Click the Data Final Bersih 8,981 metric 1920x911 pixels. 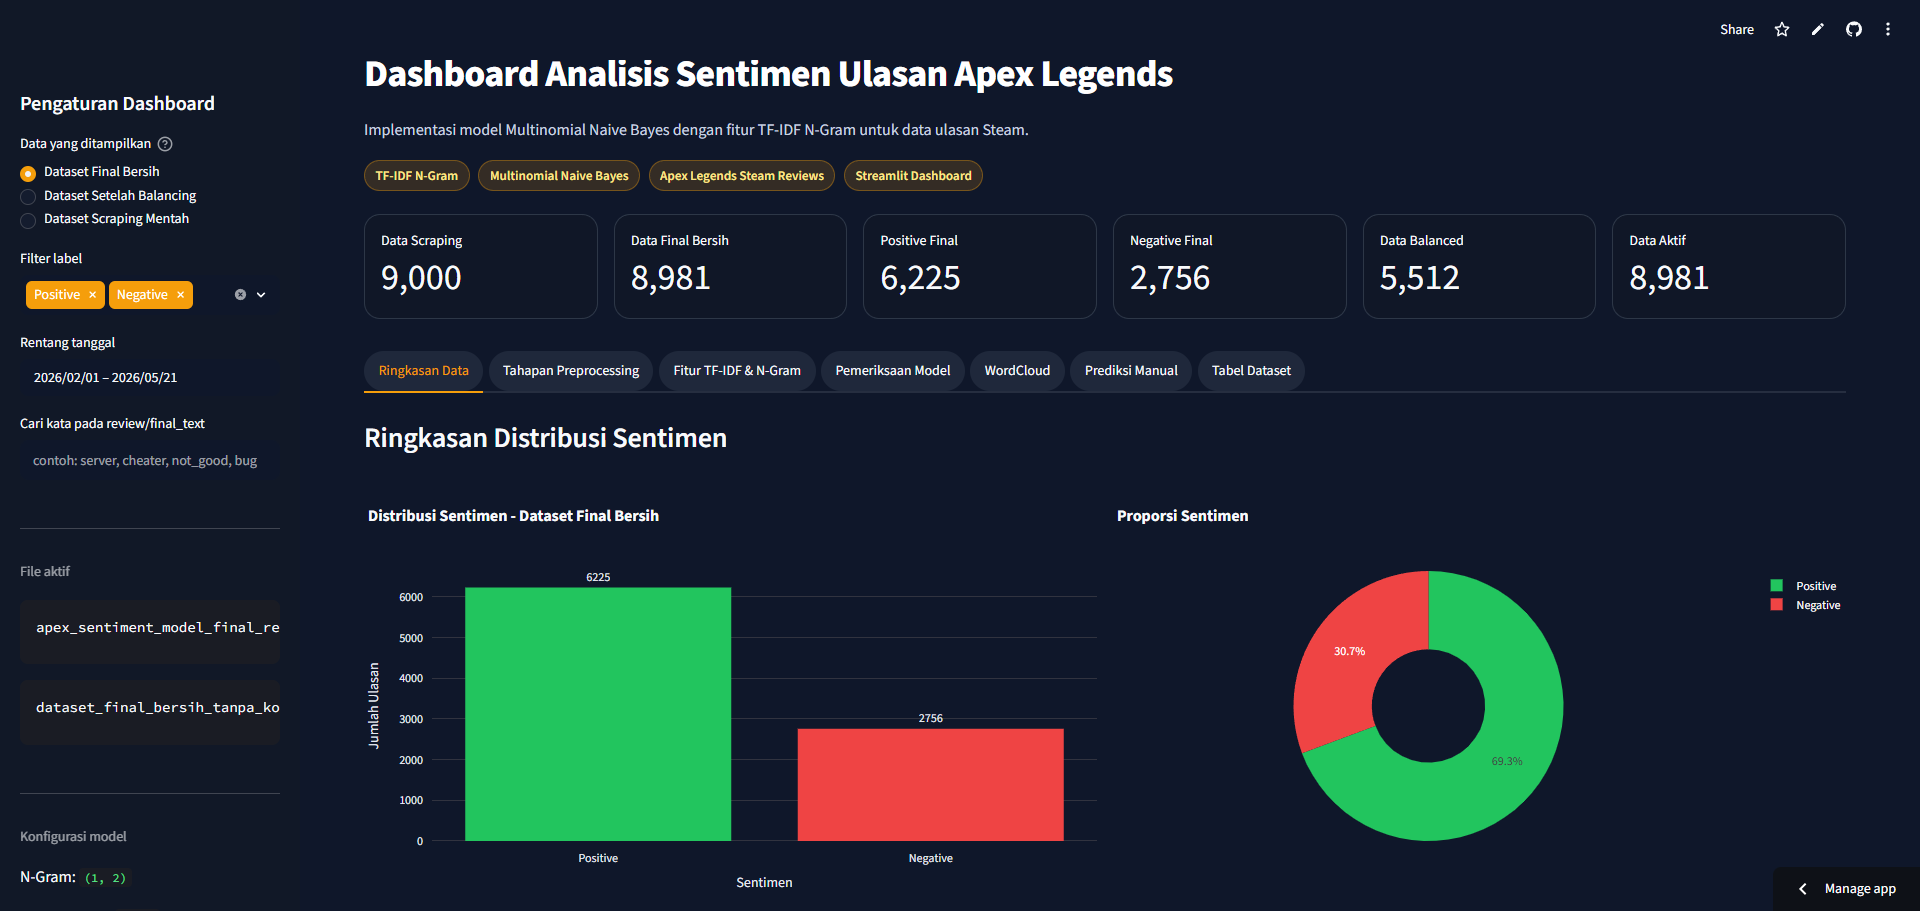point(730,266)
